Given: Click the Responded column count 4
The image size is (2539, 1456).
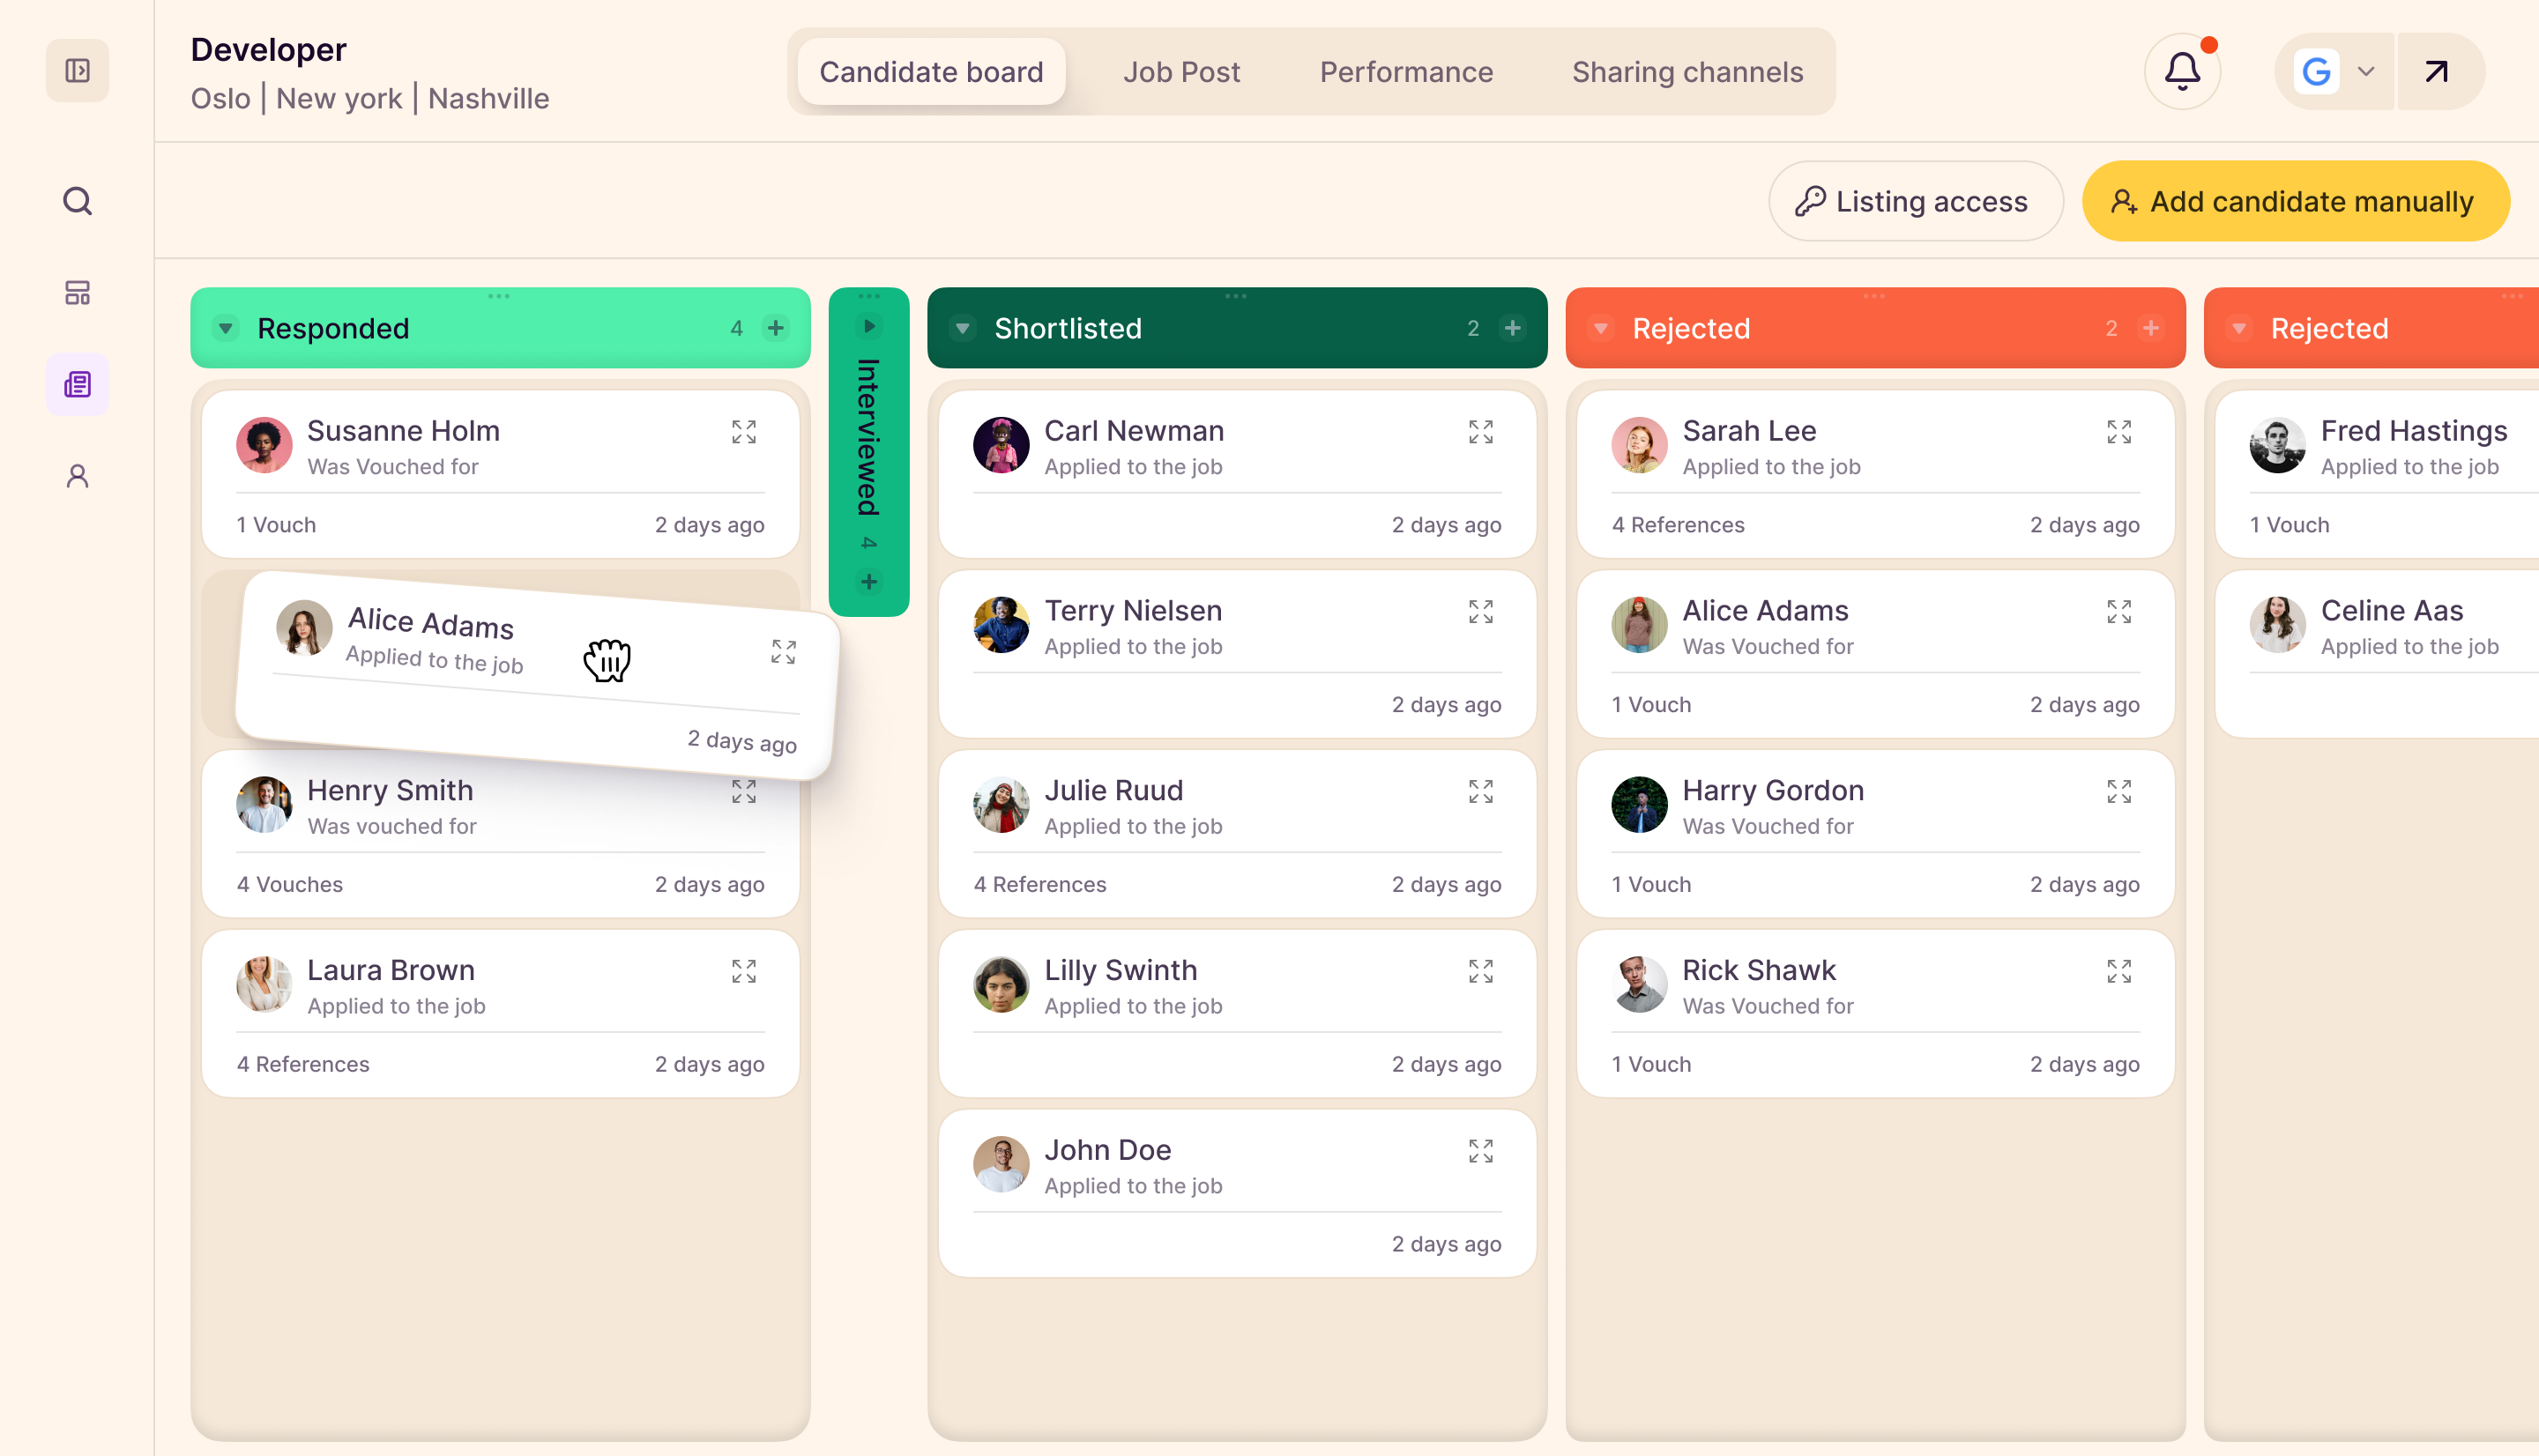Looking at the screenshot, I should [x=736, y=328].
